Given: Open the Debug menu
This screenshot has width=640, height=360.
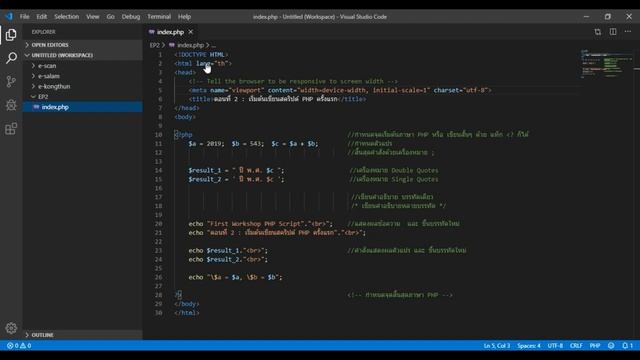Looking at the screenshot, I should tap(131, 17).
